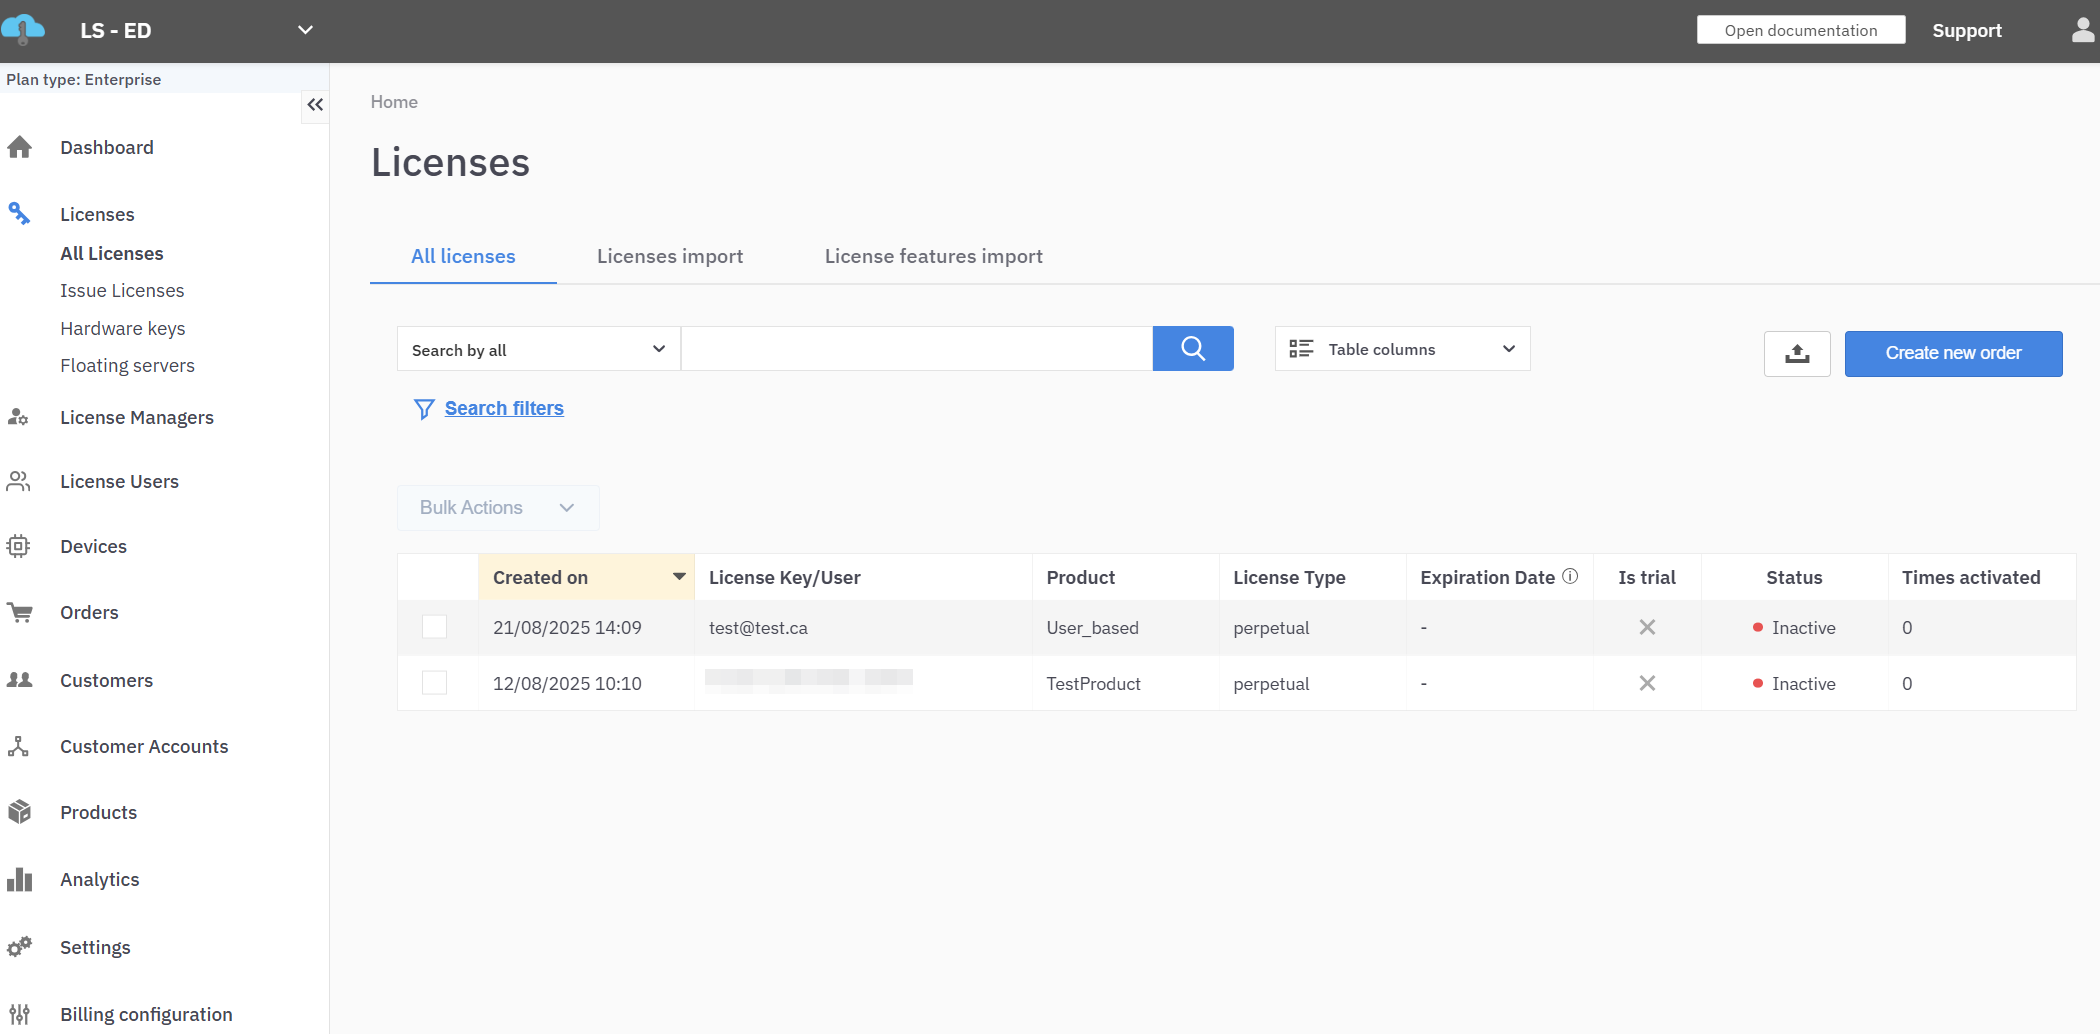Click the Create new order button
The height and width of the screenshot is (1034, 2100).
point(1952,354)
